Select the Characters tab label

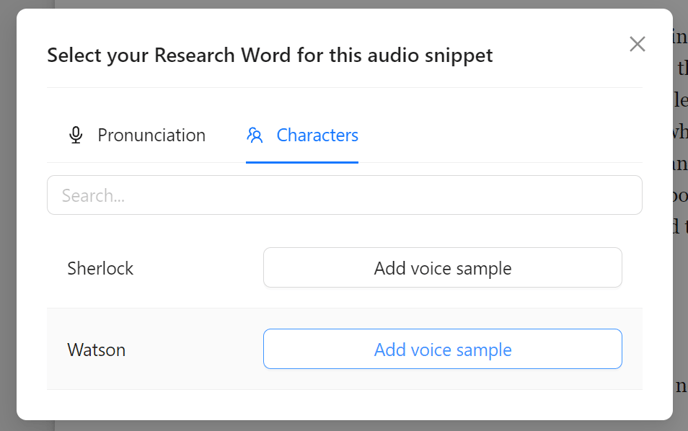(x=317, y=135)
